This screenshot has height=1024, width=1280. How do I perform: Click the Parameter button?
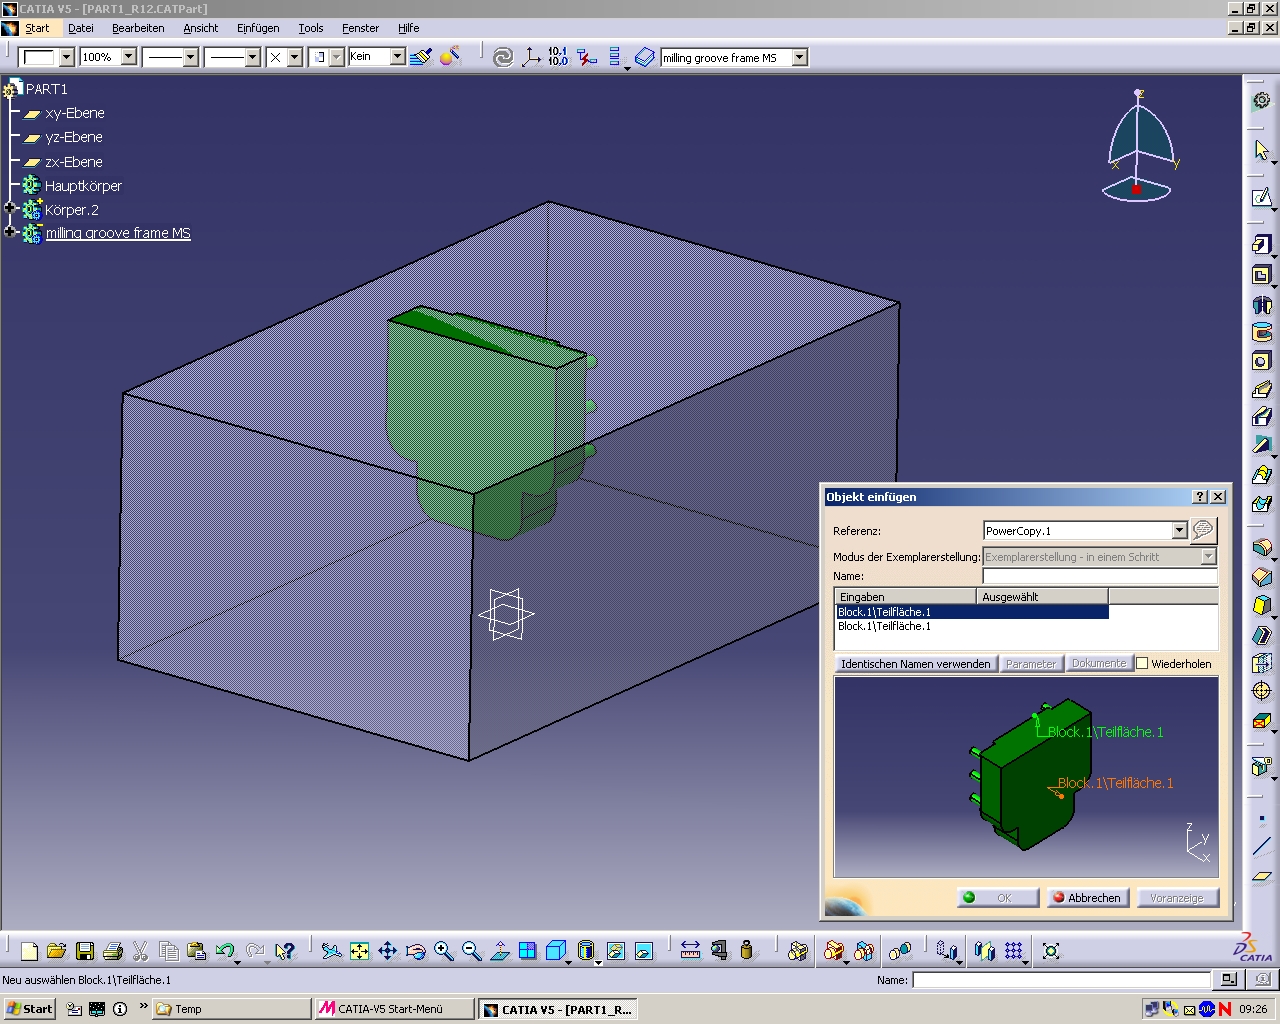[1031, 663]
